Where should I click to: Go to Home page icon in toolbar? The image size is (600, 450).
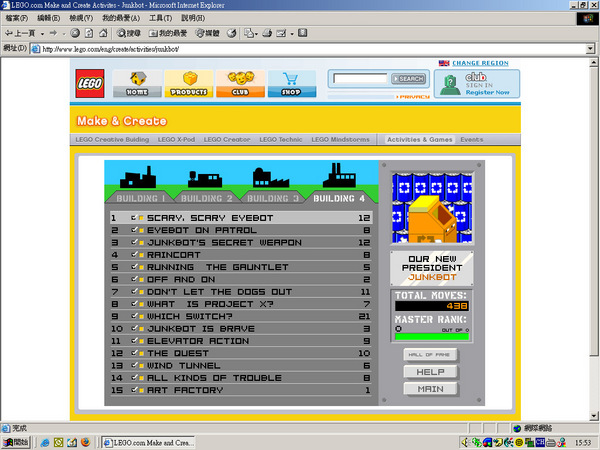(103, 33)
